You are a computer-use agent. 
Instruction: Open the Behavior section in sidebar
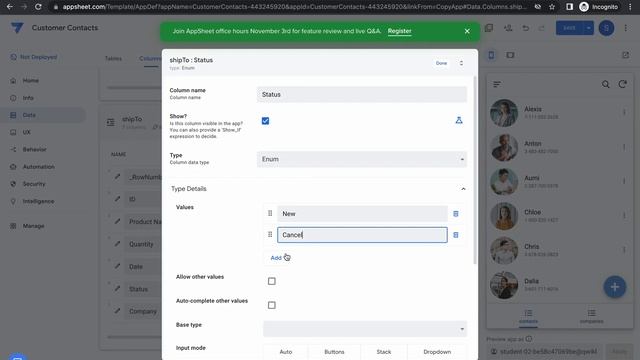click(34, 149)
